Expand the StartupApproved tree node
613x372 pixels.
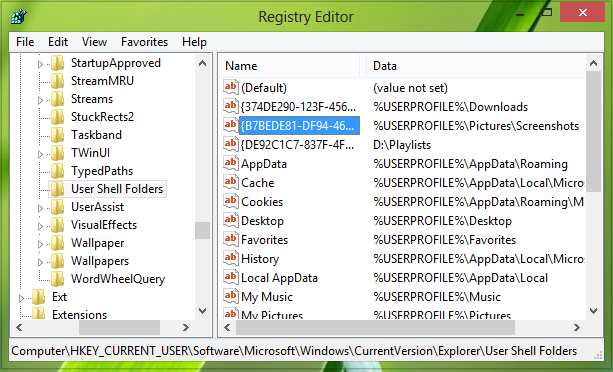click(x=40, y=64)
